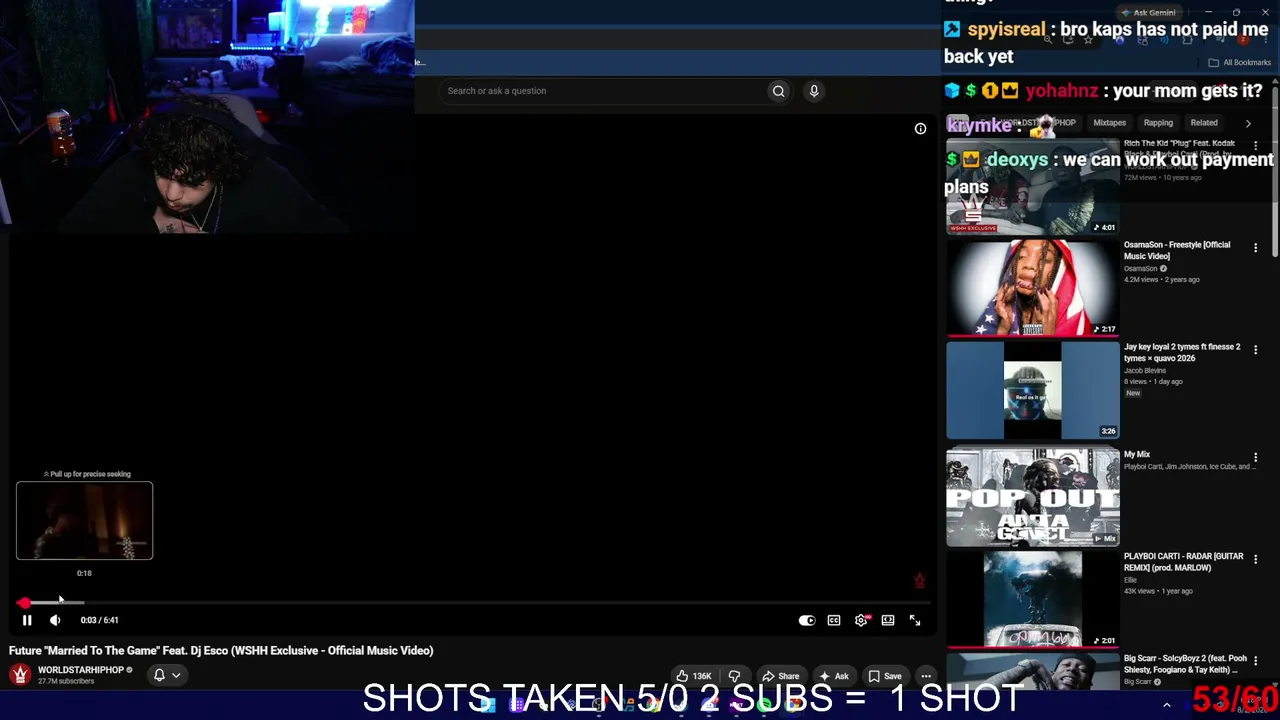The height and width of the screenshot is (720, 1280).
Task: Show more filter chips with right arrow
Action: pyautogui.click(x=1248, y=123)
